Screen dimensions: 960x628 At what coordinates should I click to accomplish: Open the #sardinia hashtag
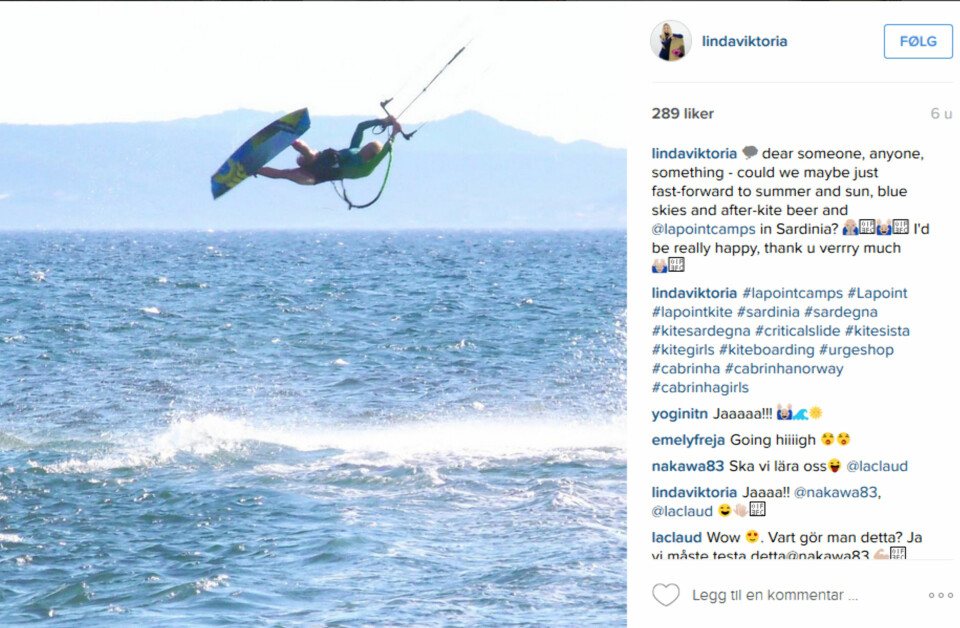[768, 312]
